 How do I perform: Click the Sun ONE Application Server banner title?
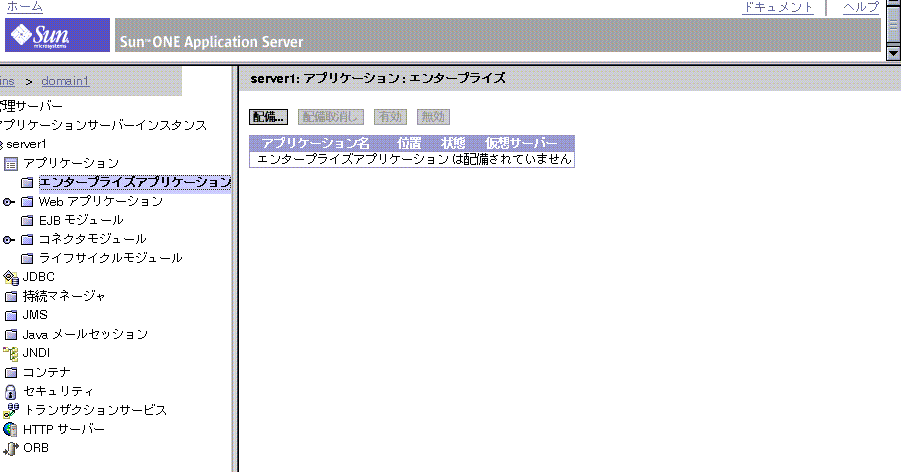click(211, 42)
